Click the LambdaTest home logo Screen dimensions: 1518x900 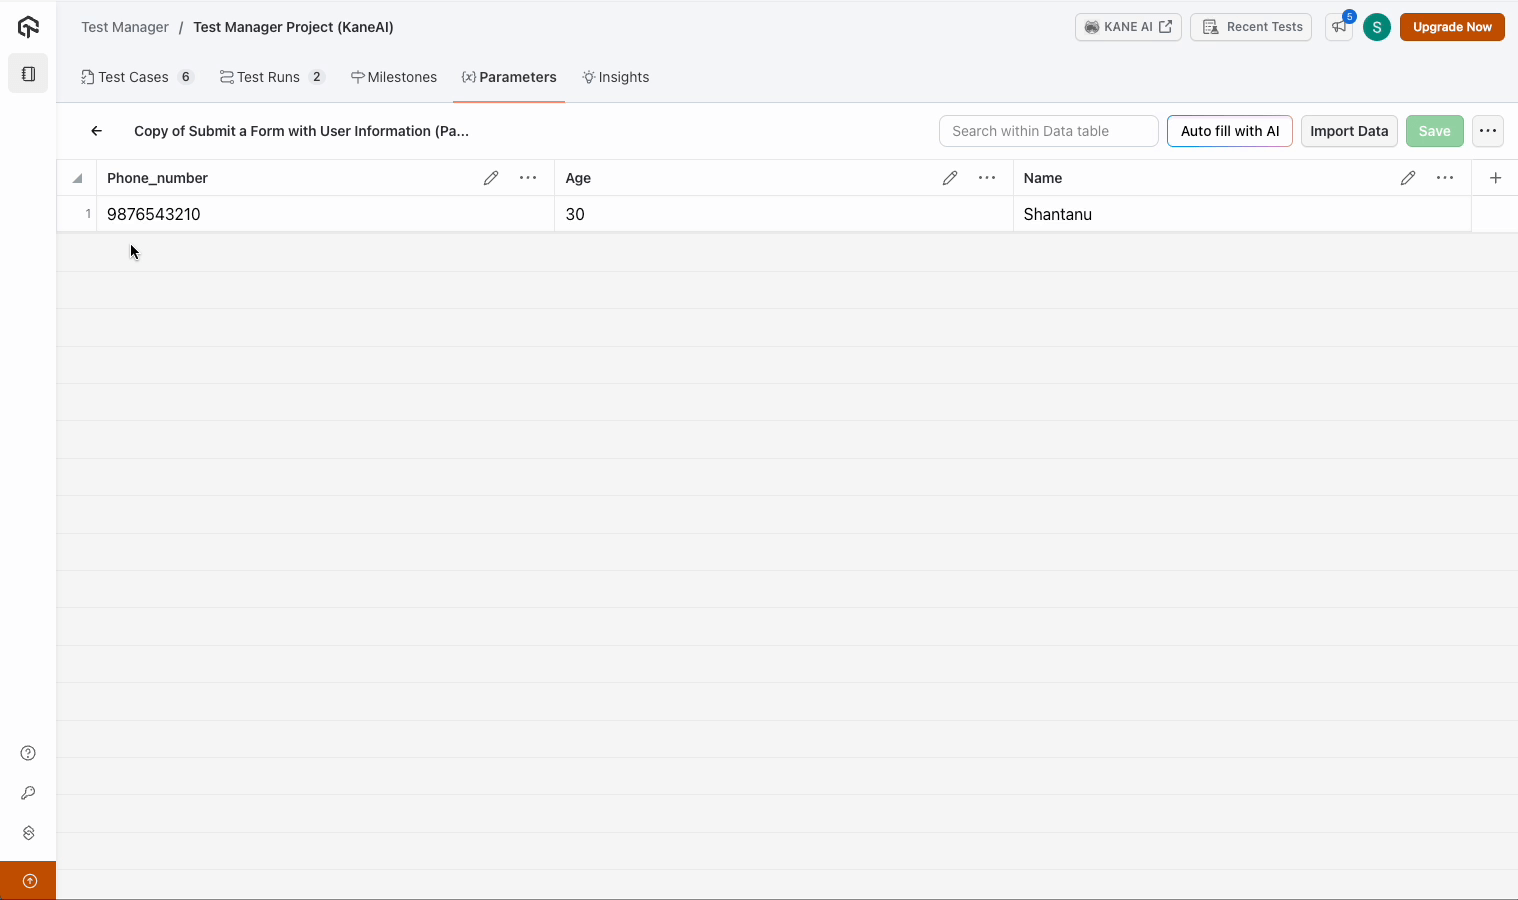coord(28,27)
